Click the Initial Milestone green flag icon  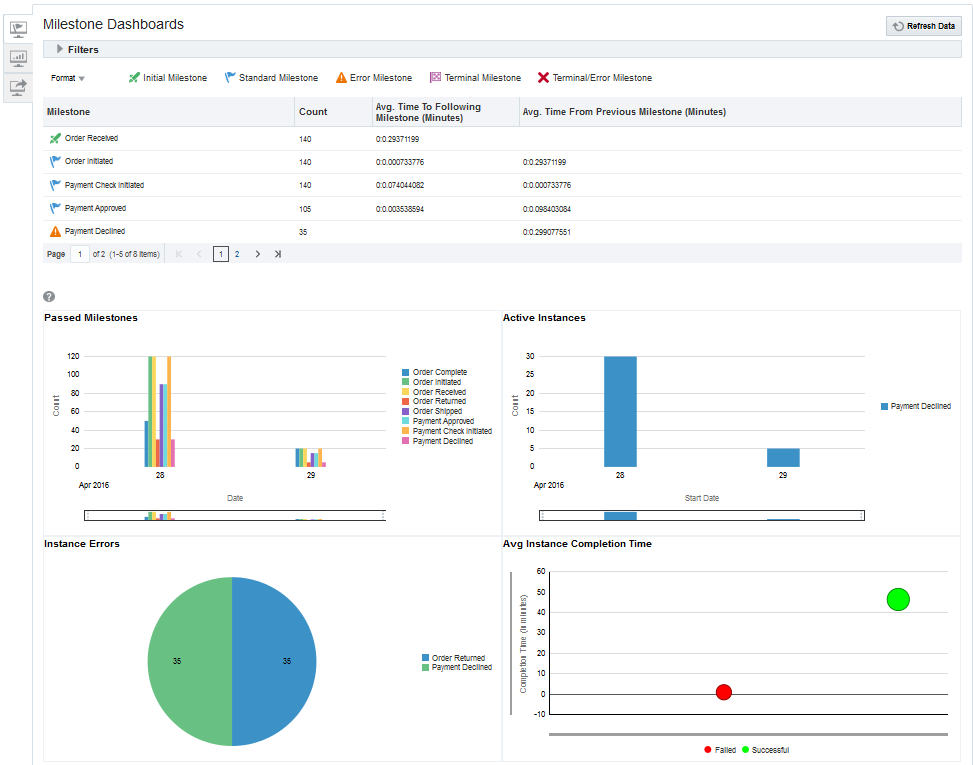click(134, 78)
